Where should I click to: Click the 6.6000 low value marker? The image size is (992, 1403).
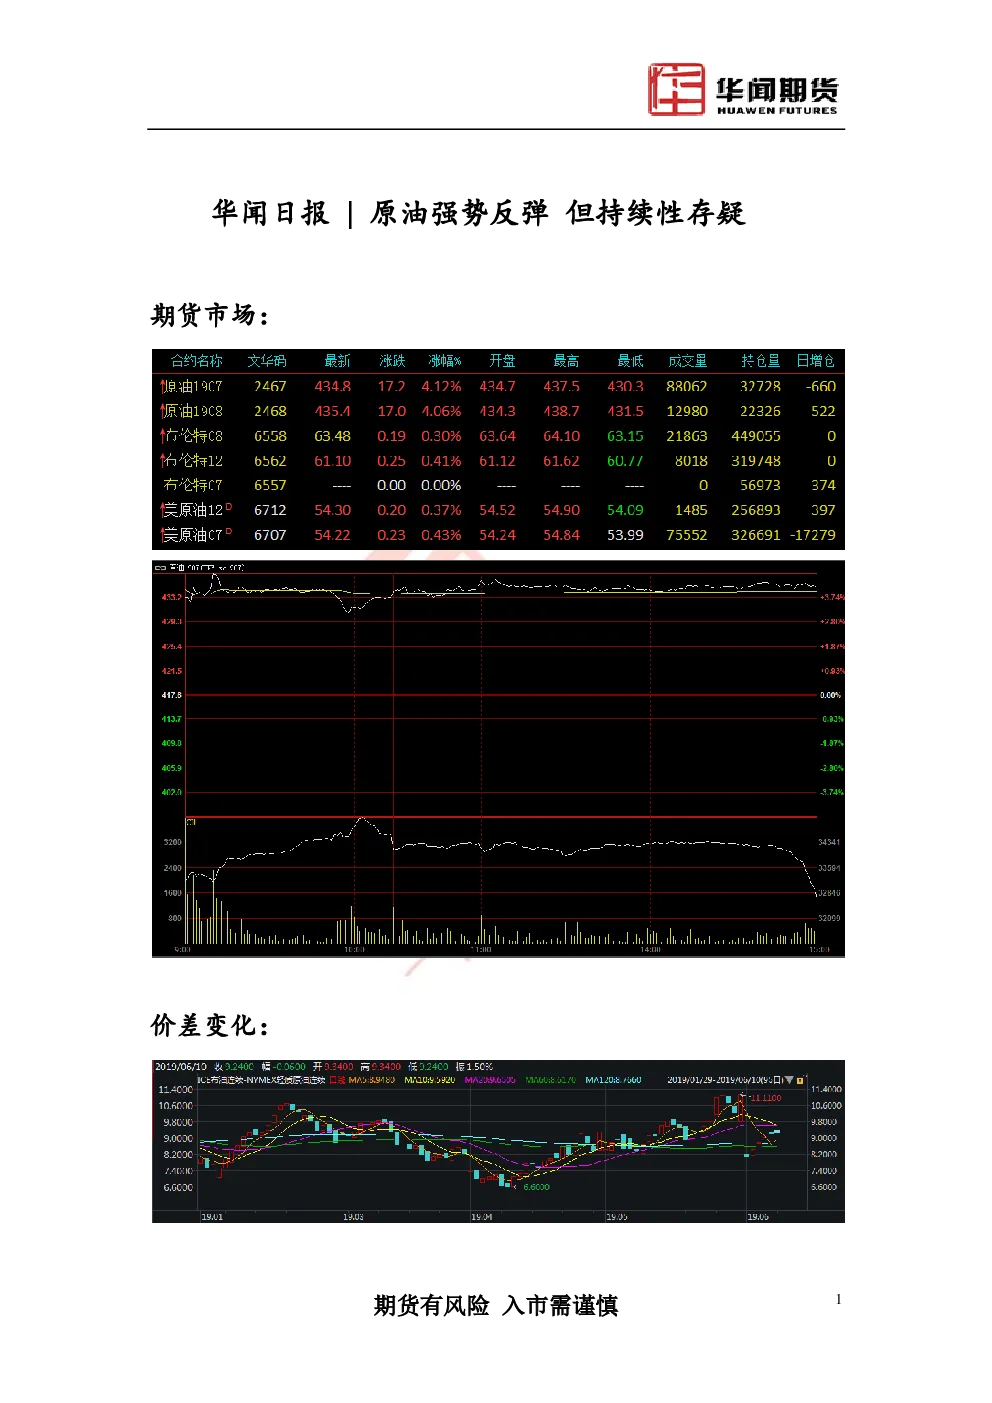(536, 1187)
